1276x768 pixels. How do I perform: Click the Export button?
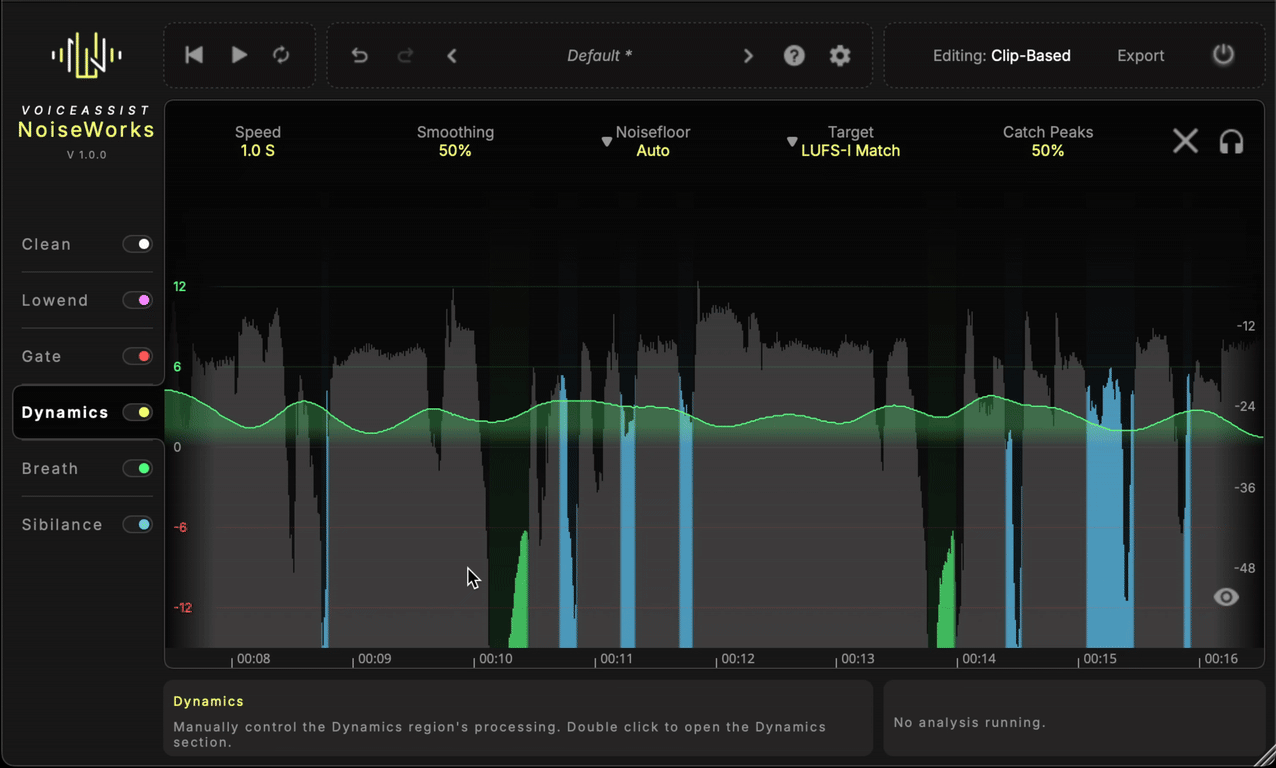tap(1140, 56)
